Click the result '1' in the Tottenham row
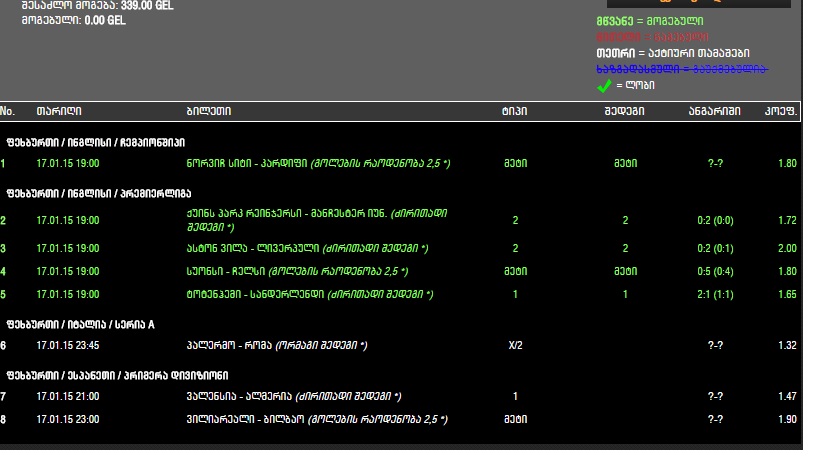 (x=625, y=294)
